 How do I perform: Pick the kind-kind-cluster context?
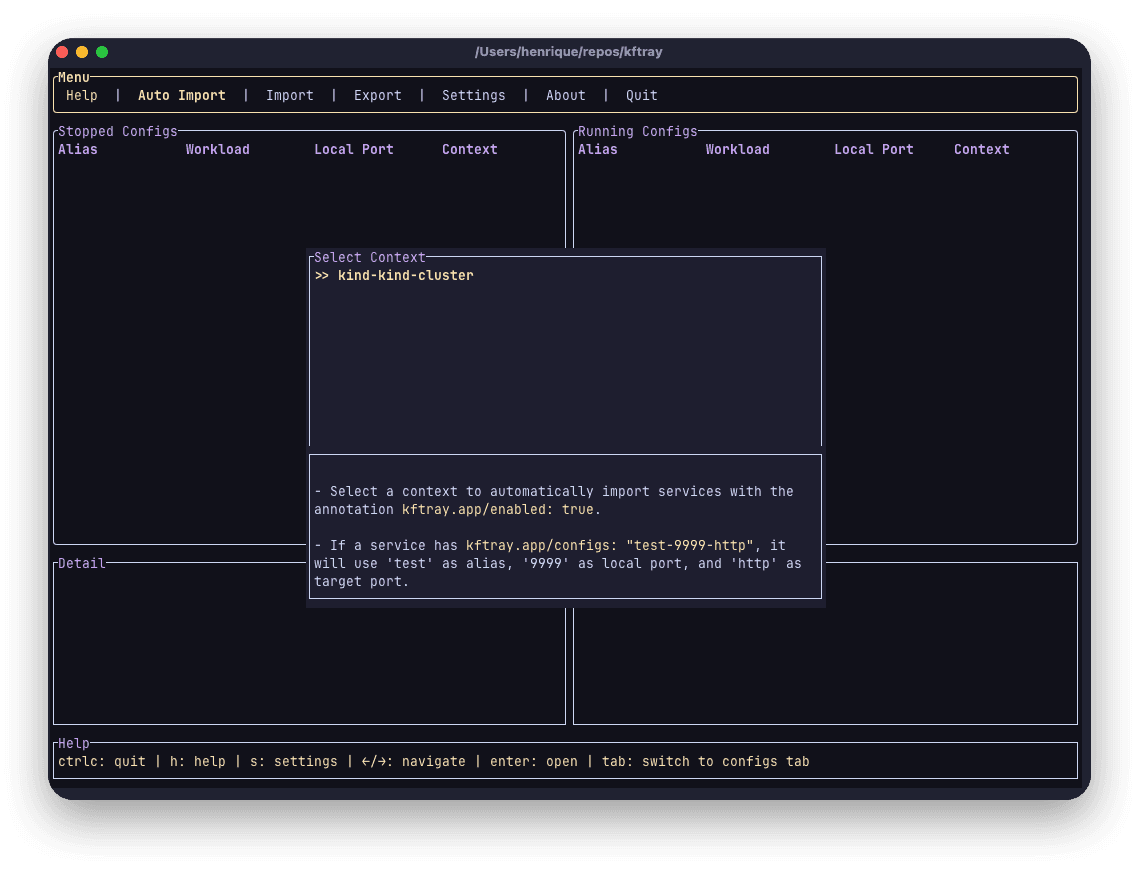click(x=405, y=276)
